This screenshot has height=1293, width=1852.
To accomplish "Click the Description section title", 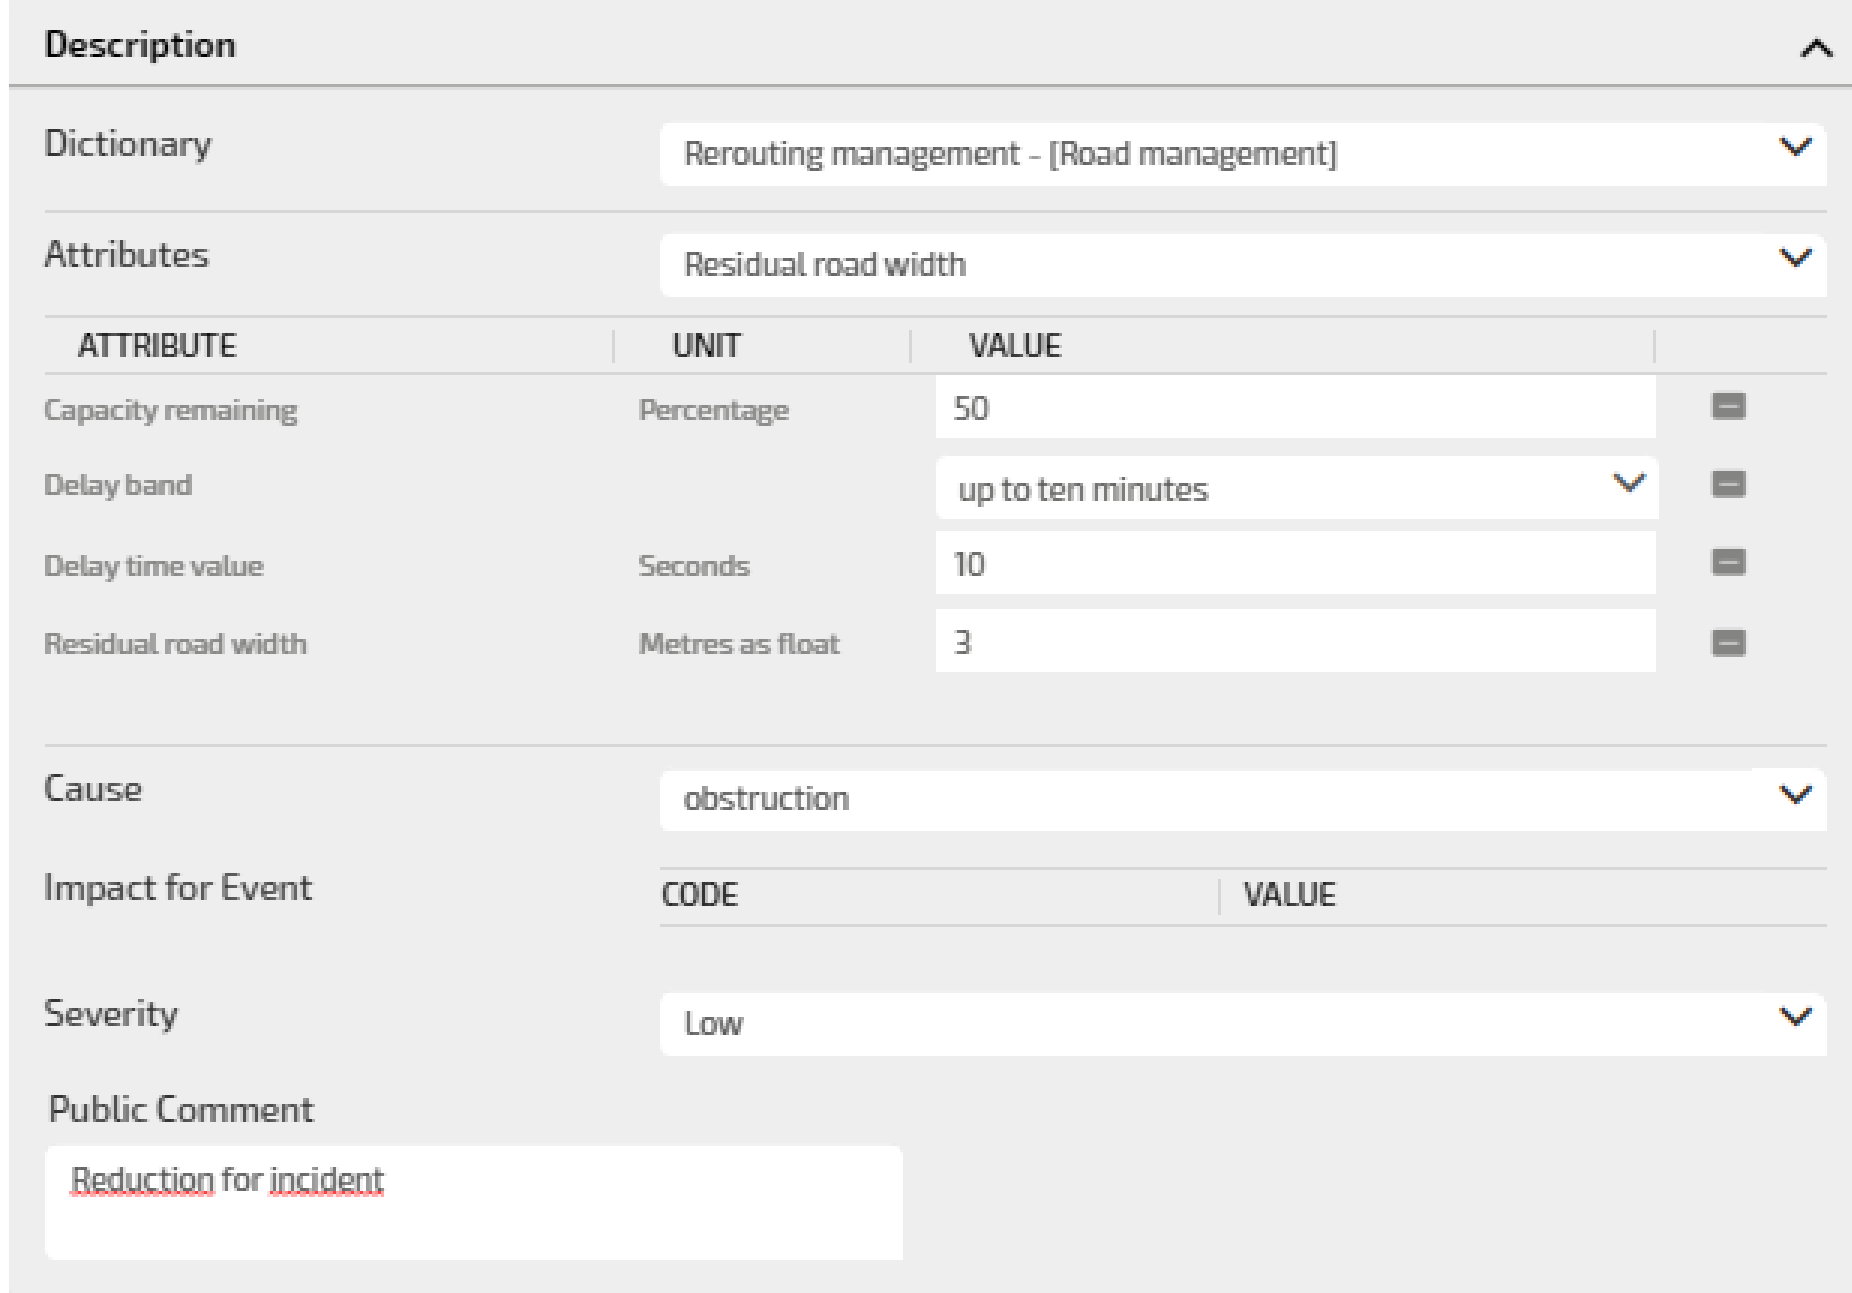I will (x=140, y=45).
